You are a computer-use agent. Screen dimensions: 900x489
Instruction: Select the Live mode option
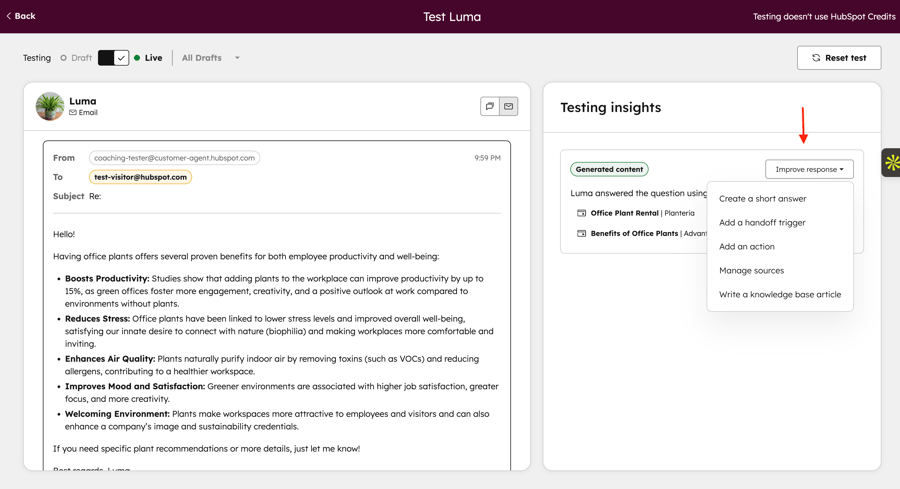[148, 58]
